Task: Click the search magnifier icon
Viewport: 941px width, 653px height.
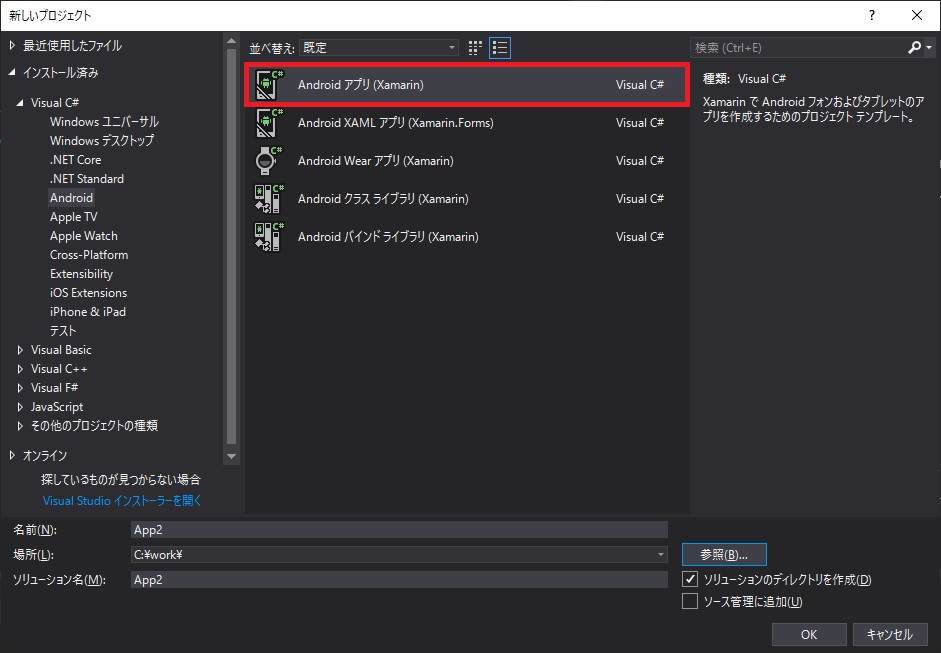Action: pos(914,47)
